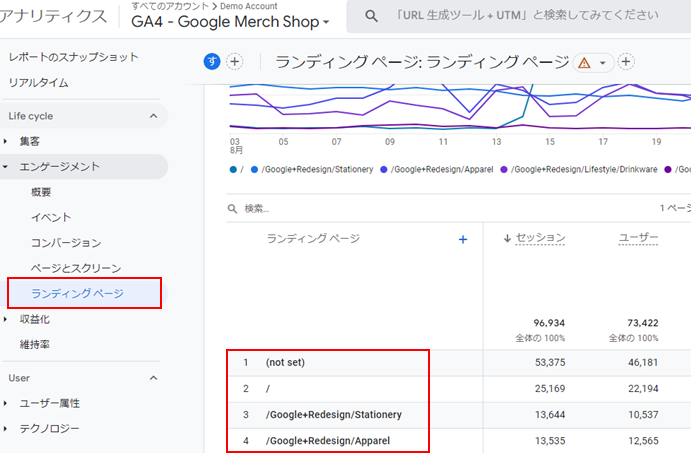The height and width of the screenshot is (453, 691).
Task: Open the GA4 - Google Merch Shop property dropdown
Action: [x=230, y=22]
